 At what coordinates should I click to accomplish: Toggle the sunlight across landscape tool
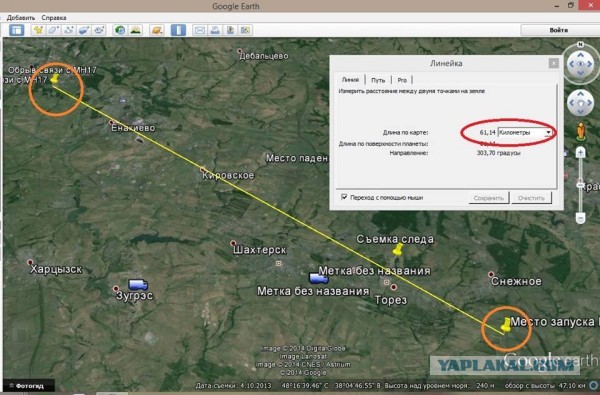[135, 30]
